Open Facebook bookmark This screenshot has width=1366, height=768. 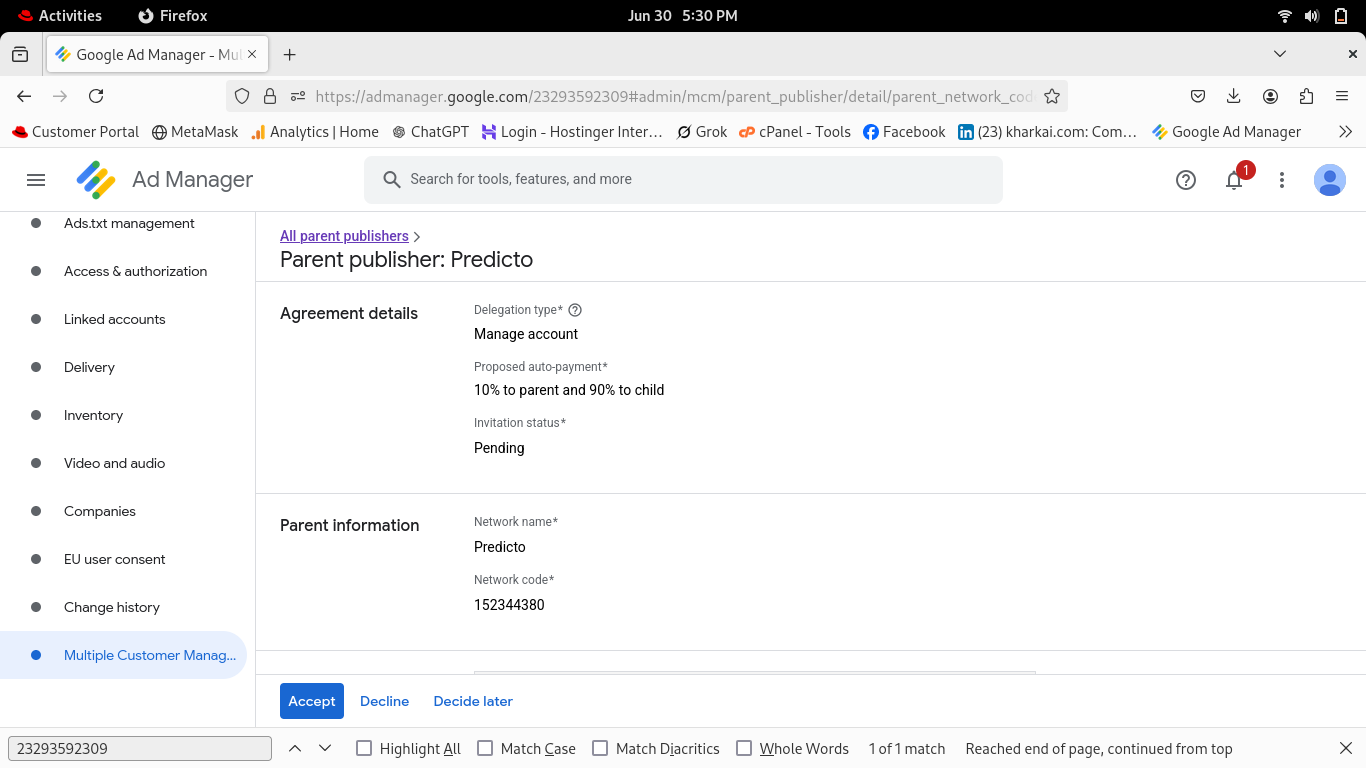tap(904, 132)
